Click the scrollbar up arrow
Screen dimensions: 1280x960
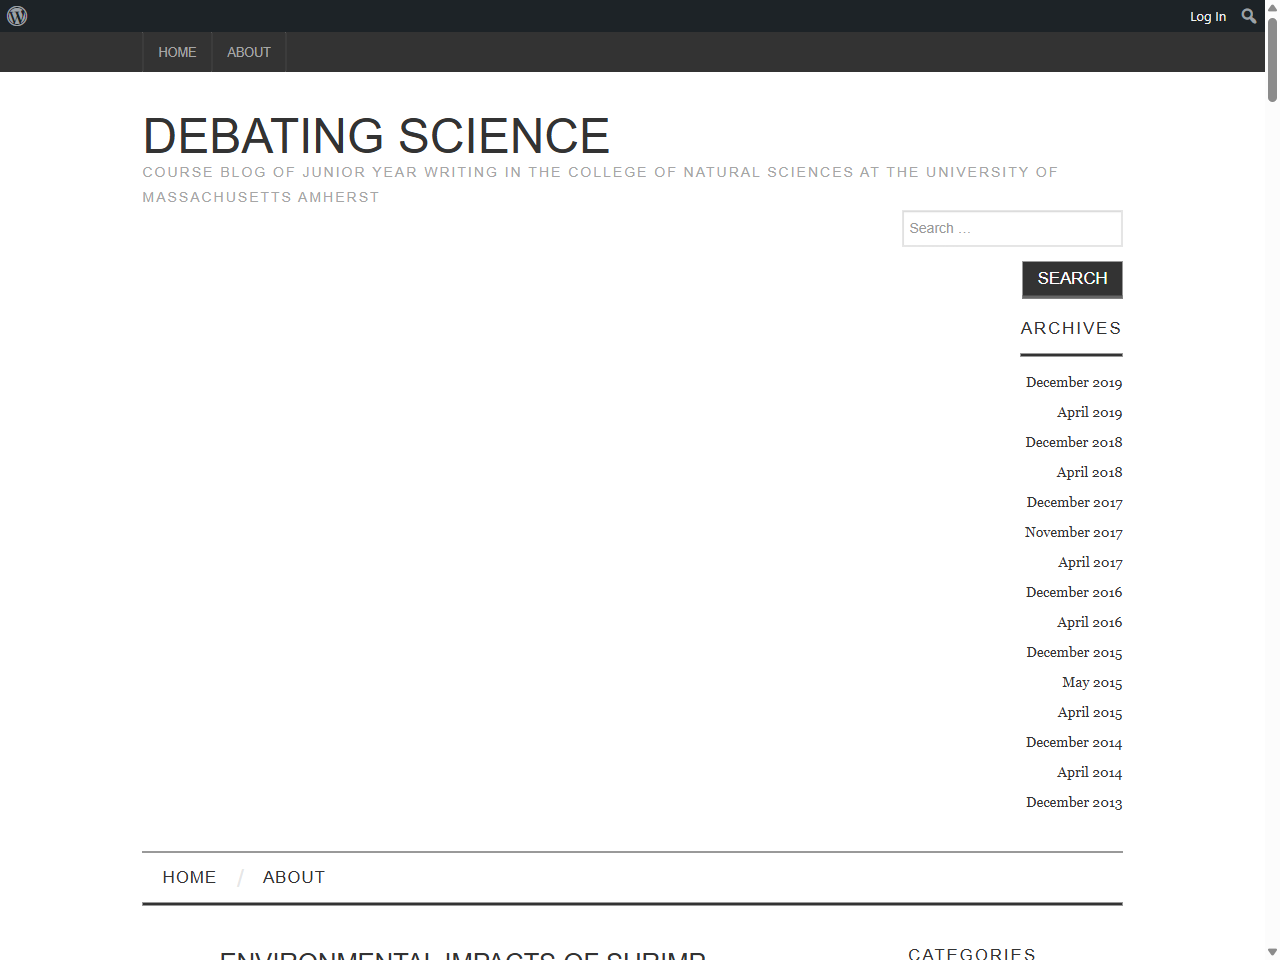1272,8
